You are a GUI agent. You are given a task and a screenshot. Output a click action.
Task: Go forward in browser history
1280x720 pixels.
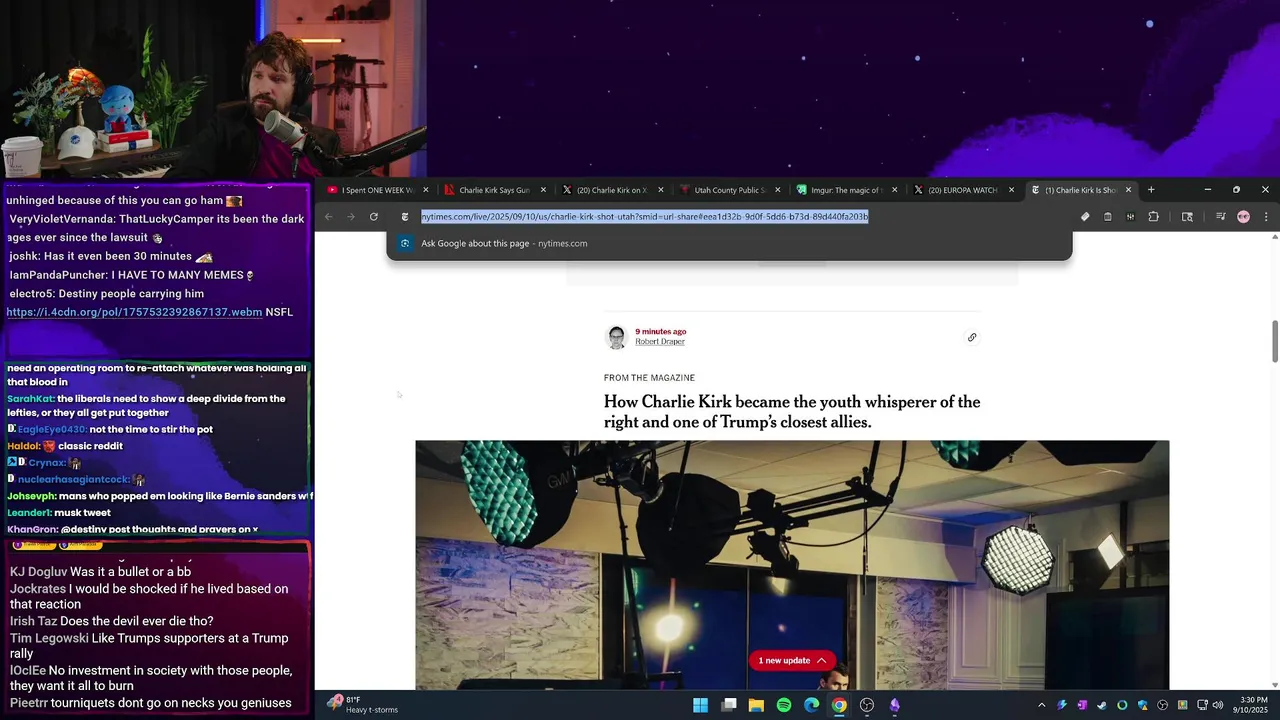point(351,217)
